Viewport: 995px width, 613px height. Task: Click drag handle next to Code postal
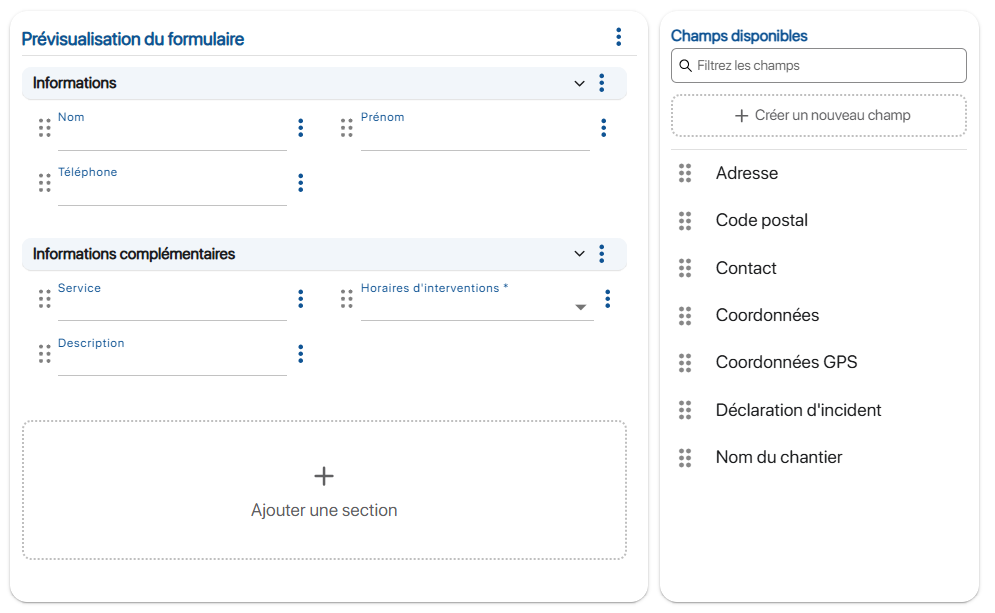click(x=685, y=221)
